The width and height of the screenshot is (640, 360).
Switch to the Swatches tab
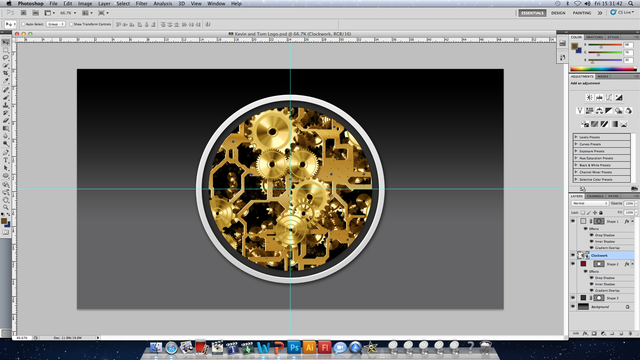(595, 37)
